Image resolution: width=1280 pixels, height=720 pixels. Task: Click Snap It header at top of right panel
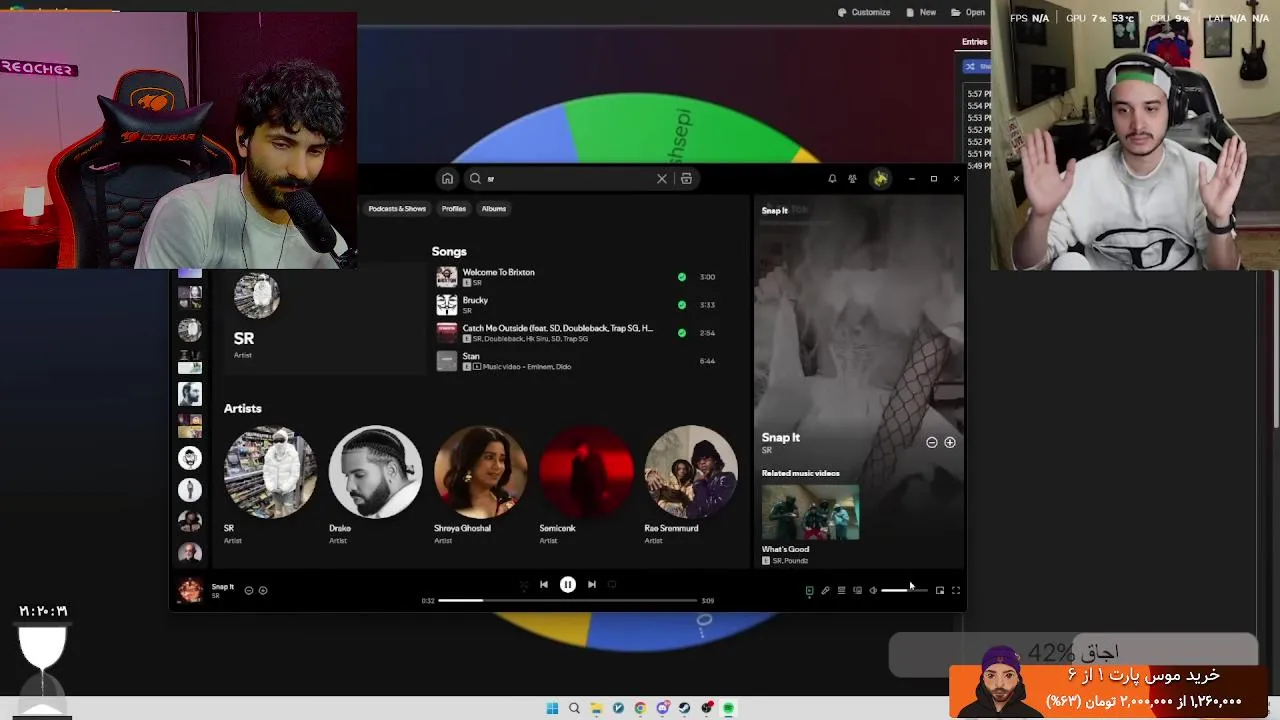[x=775, y=210]
